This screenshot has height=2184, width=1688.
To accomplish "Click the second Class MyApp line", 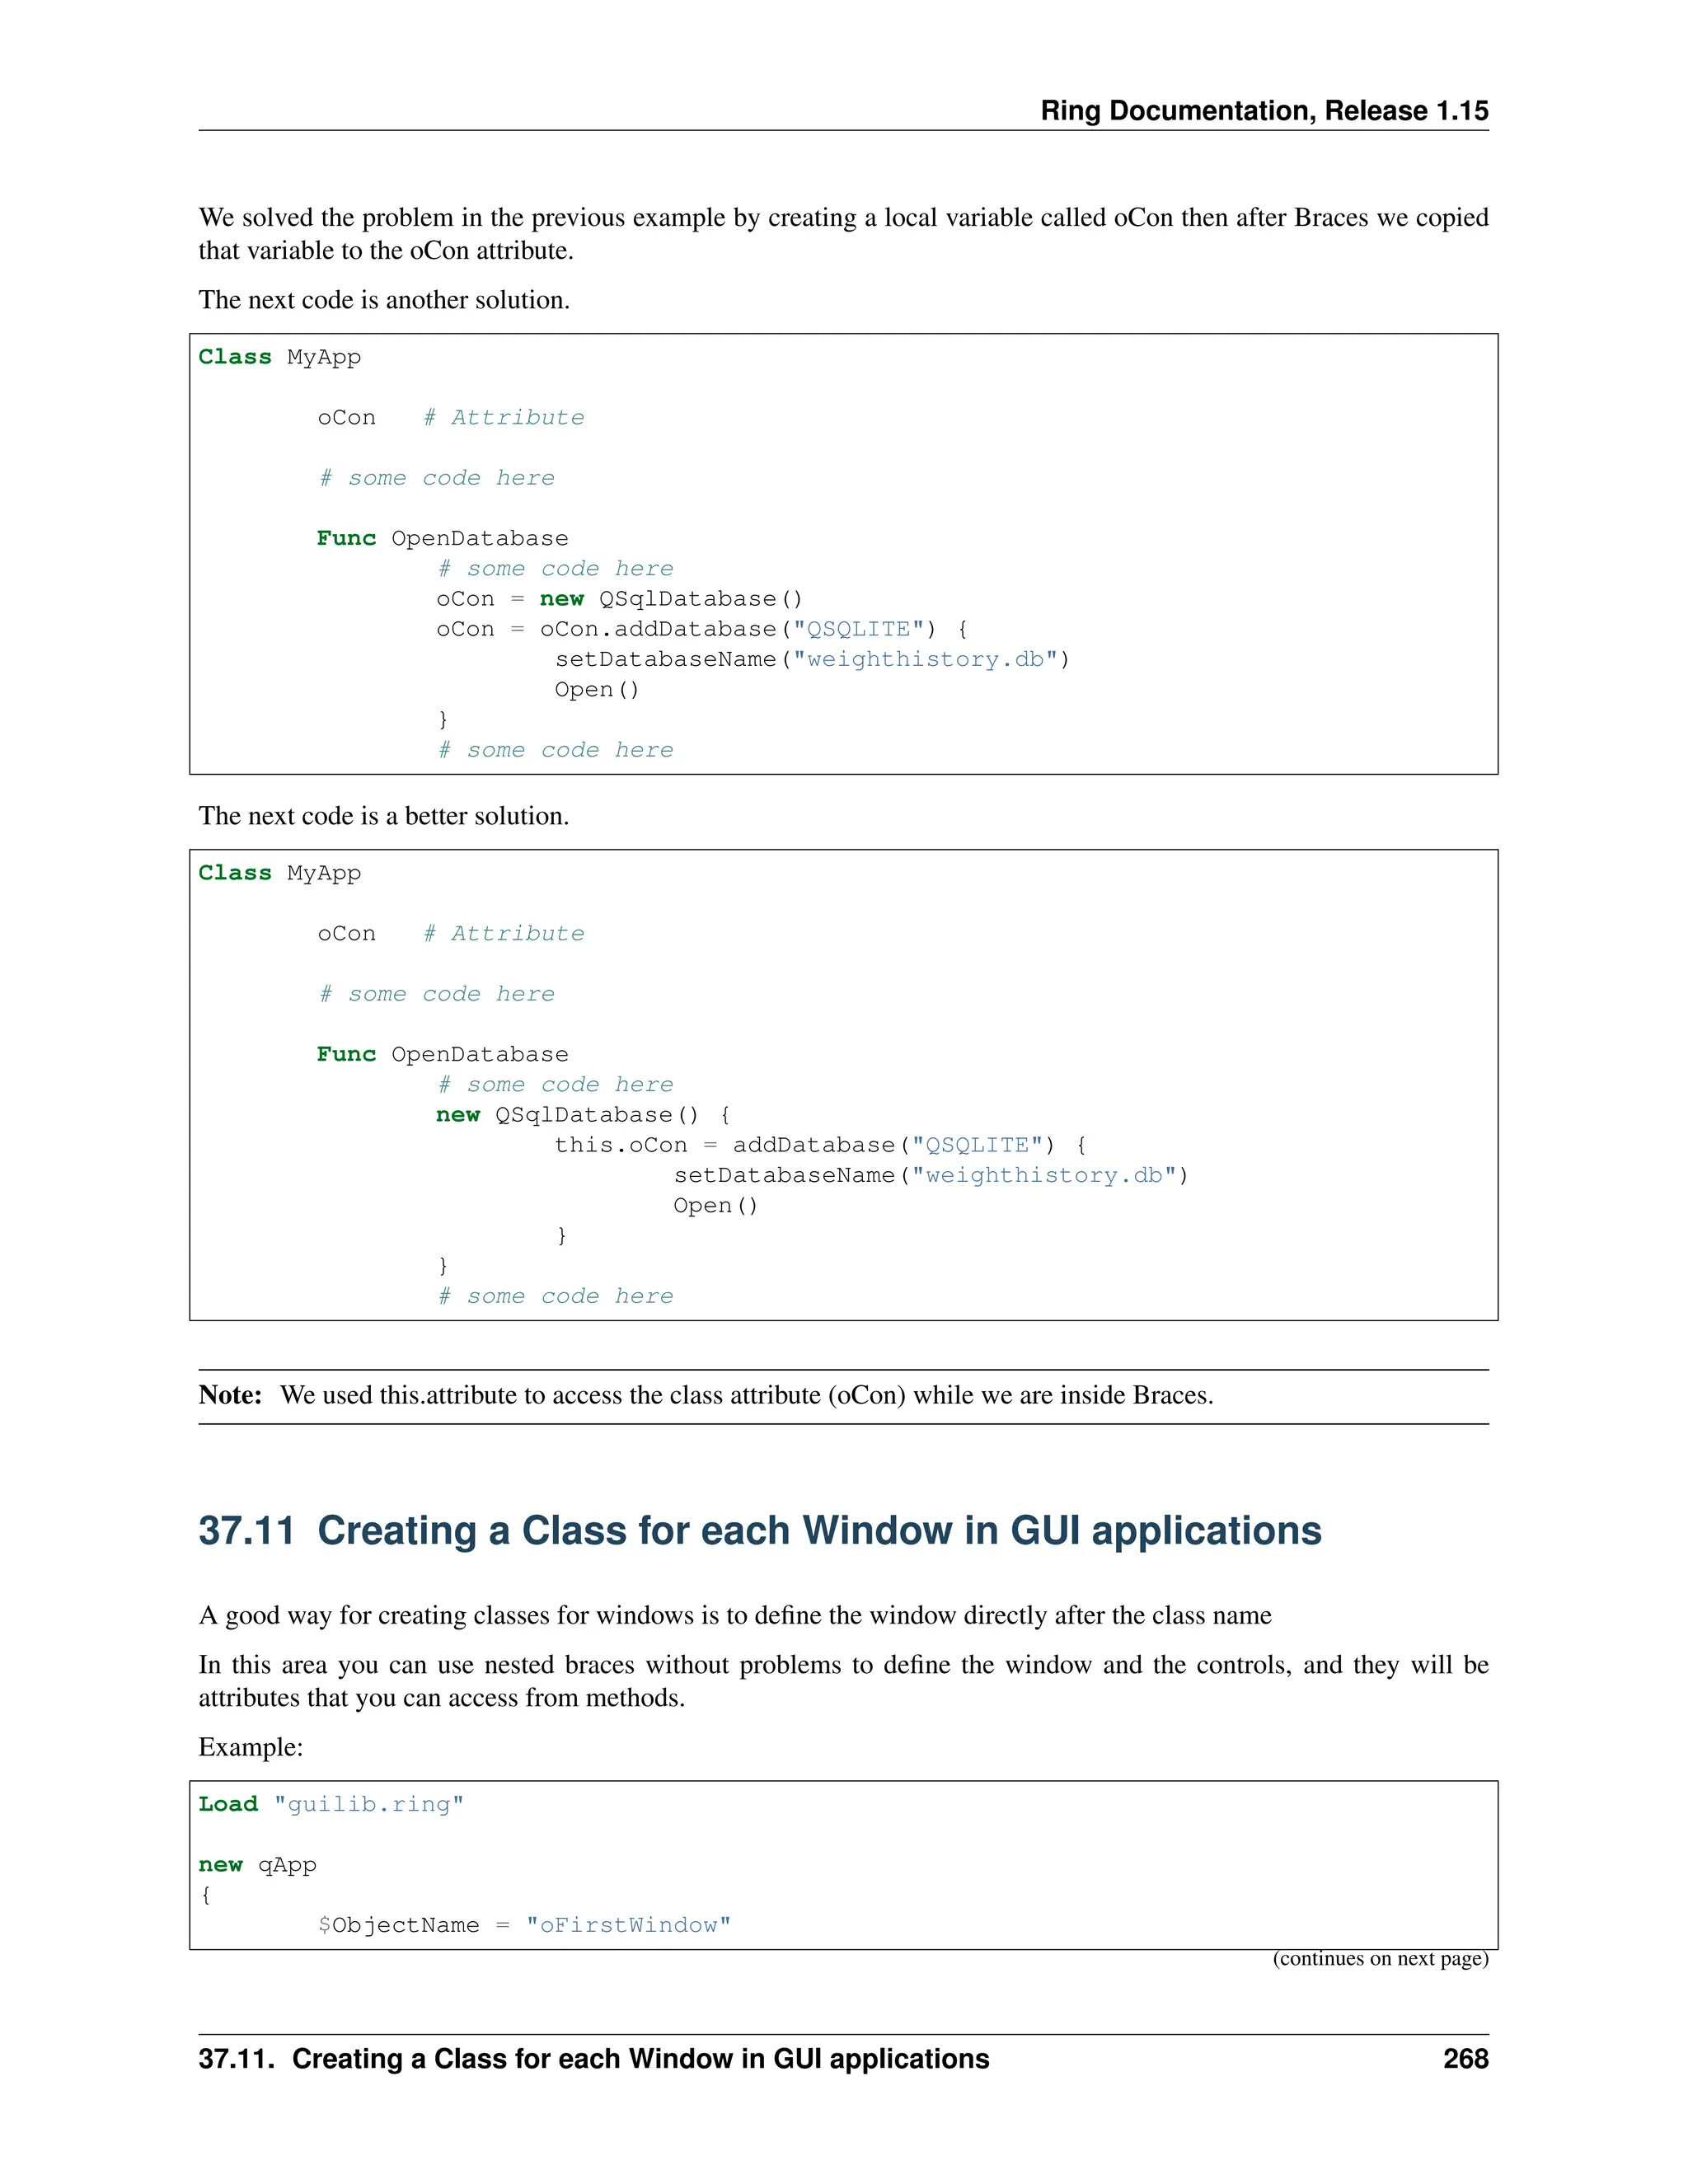I will [279, 873].
